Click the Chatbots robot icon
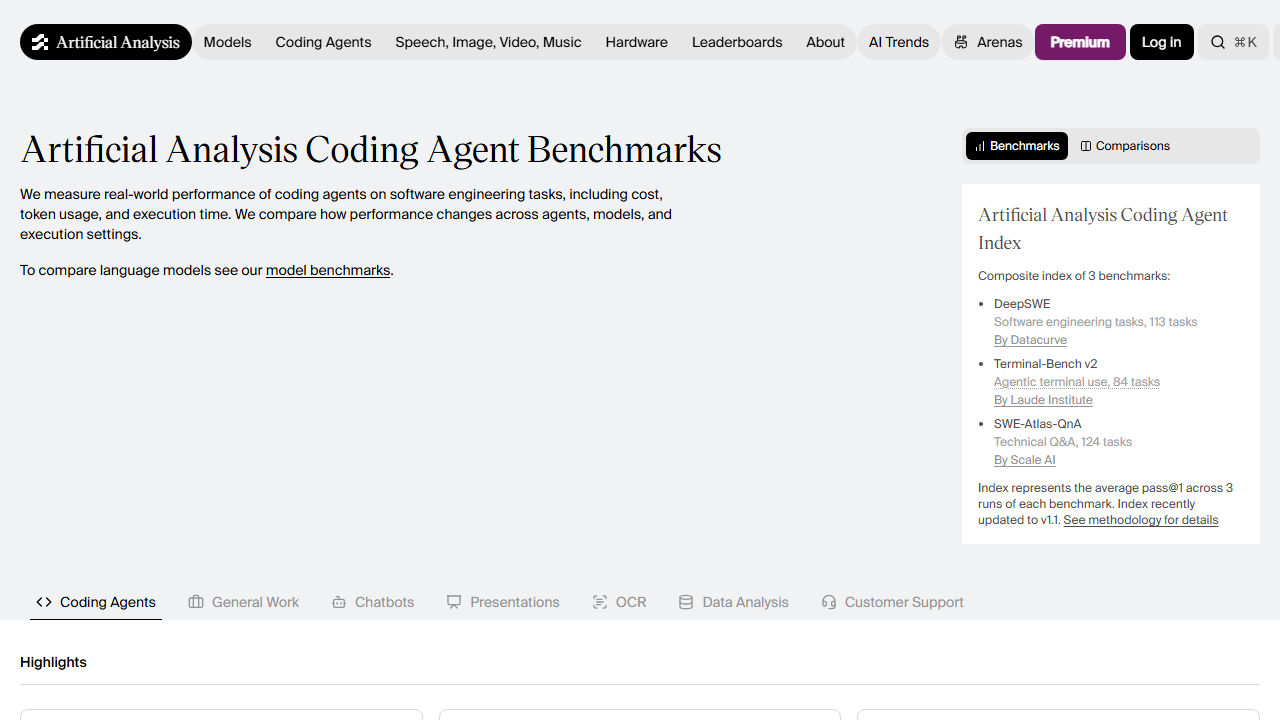Image resolution: width=1280 pixels, height=720 pixels. tap(339, 602)
